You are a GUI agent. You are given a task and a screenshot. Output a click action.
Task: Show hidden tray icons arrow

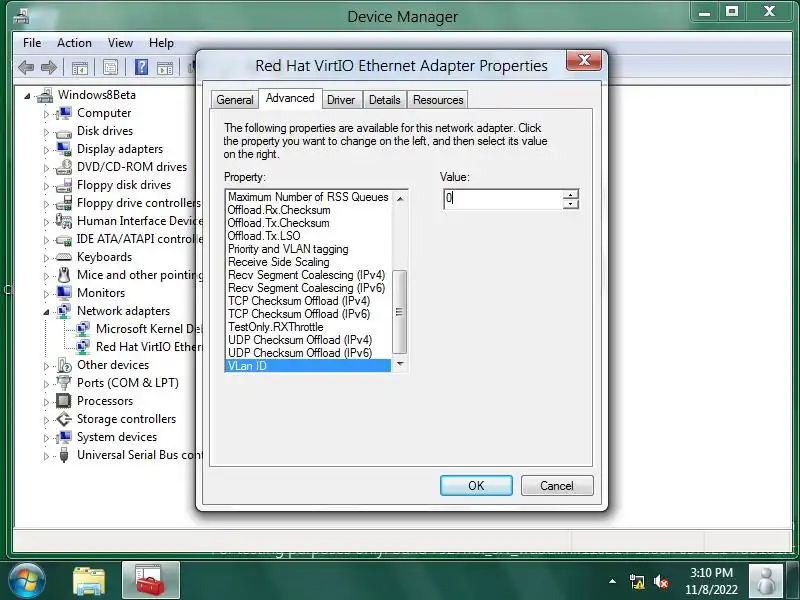pyautogui.click(x=612, y=581)
